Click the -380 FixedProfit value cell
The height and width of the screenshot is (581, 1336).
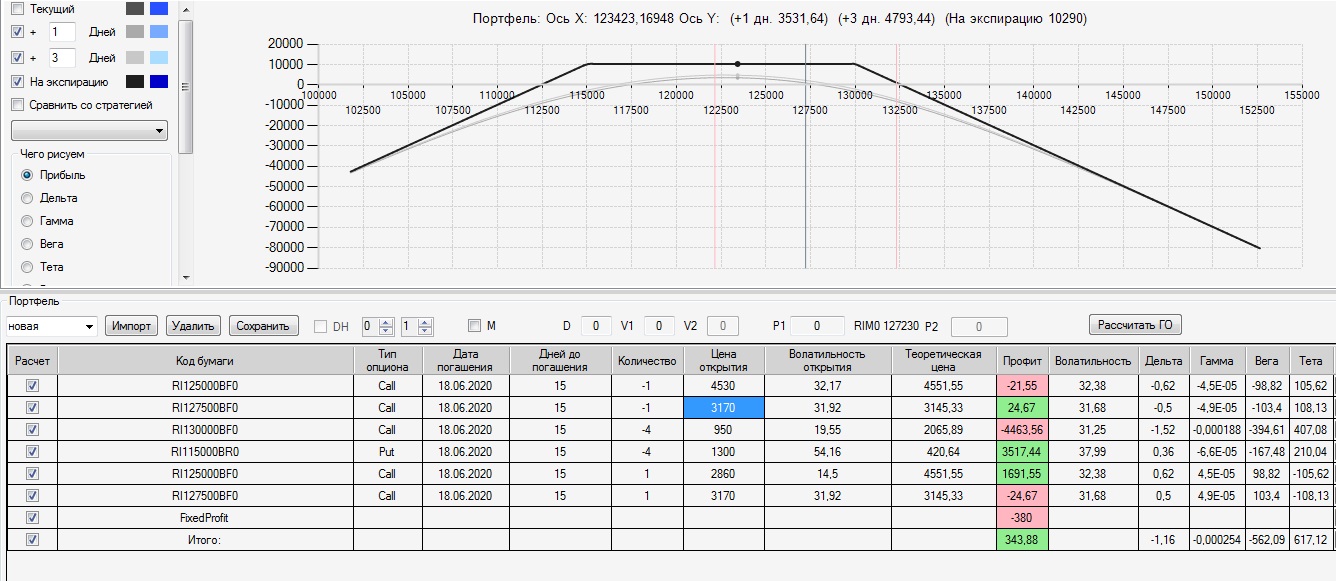pos(1024,517)
